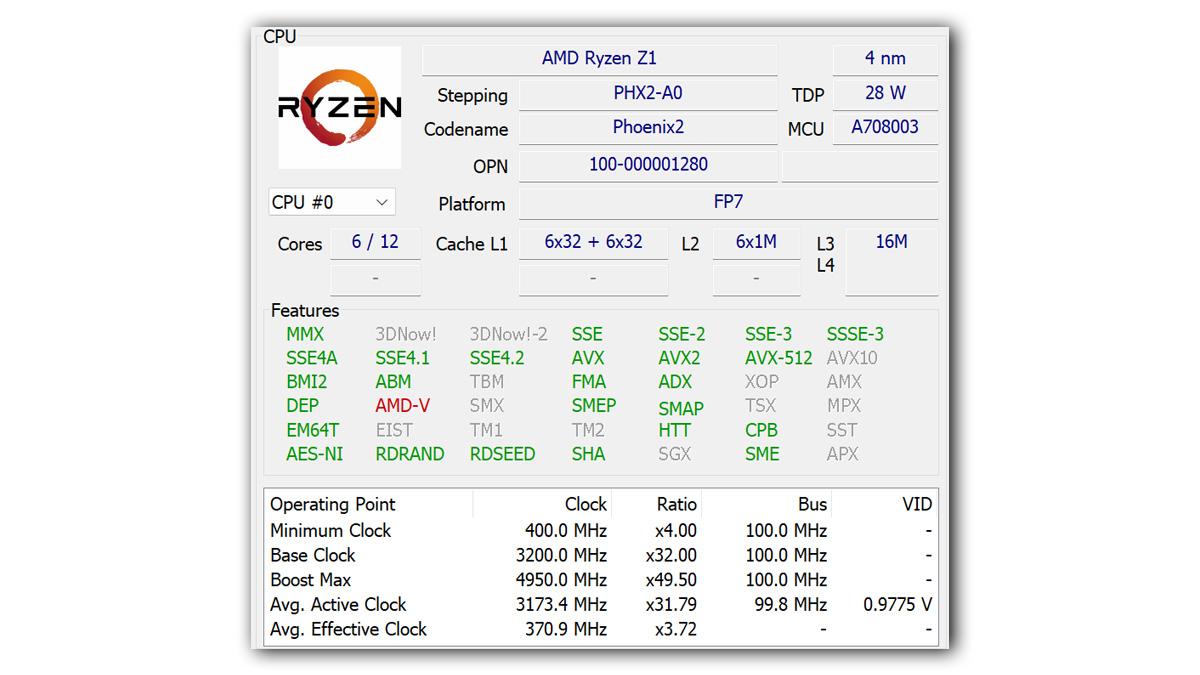Click the VID column header
Screen dimensions: 1200x675
pyautogui.click(x=884, y=504)
